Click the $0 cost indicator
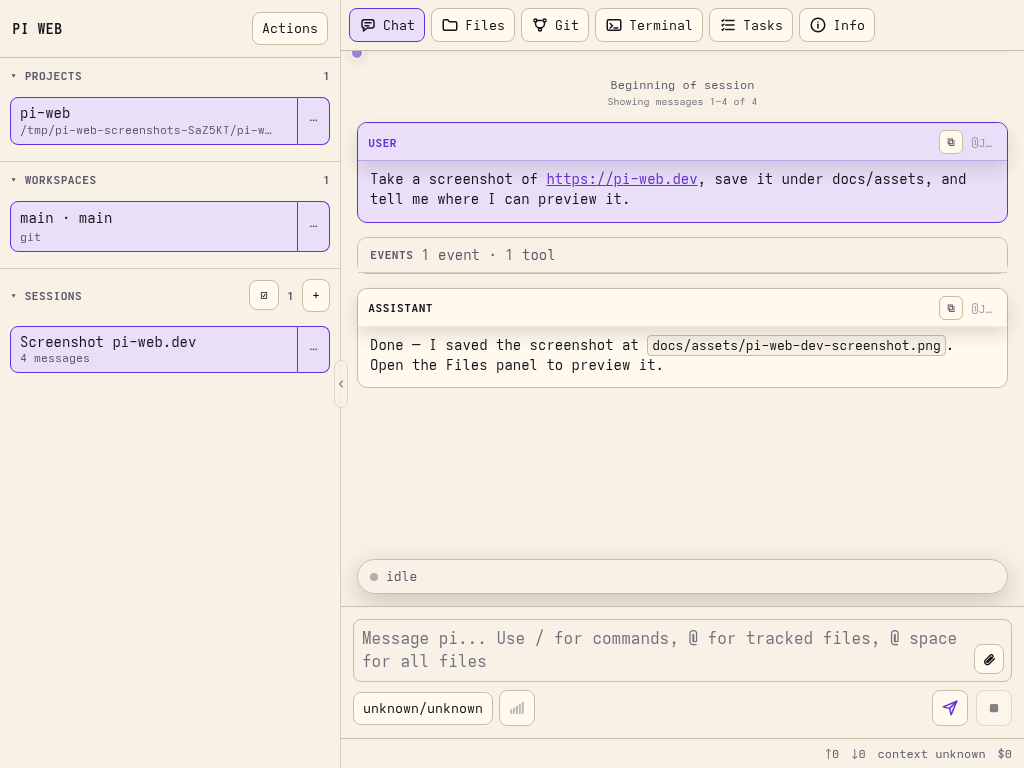This screenshot has height=768, width=1024. [x=1004, y=754]
